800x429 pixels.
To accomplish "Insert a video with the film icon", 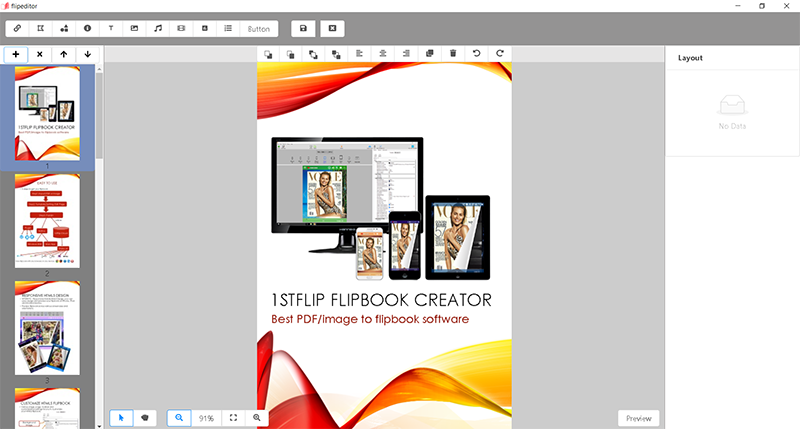I will point(181,29).
